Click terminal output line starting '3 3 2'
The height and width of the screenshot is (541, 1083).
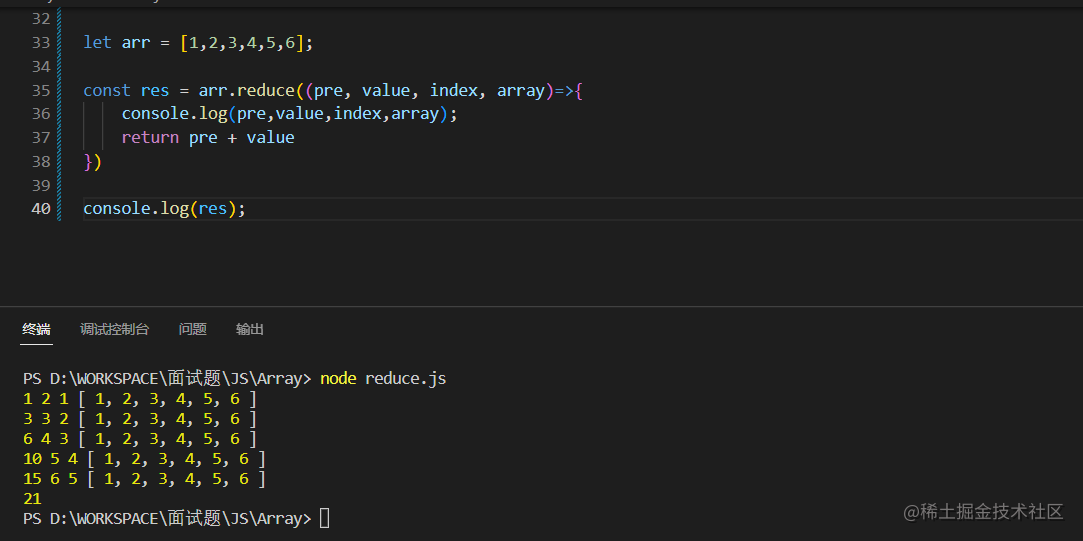coord(140,419)
